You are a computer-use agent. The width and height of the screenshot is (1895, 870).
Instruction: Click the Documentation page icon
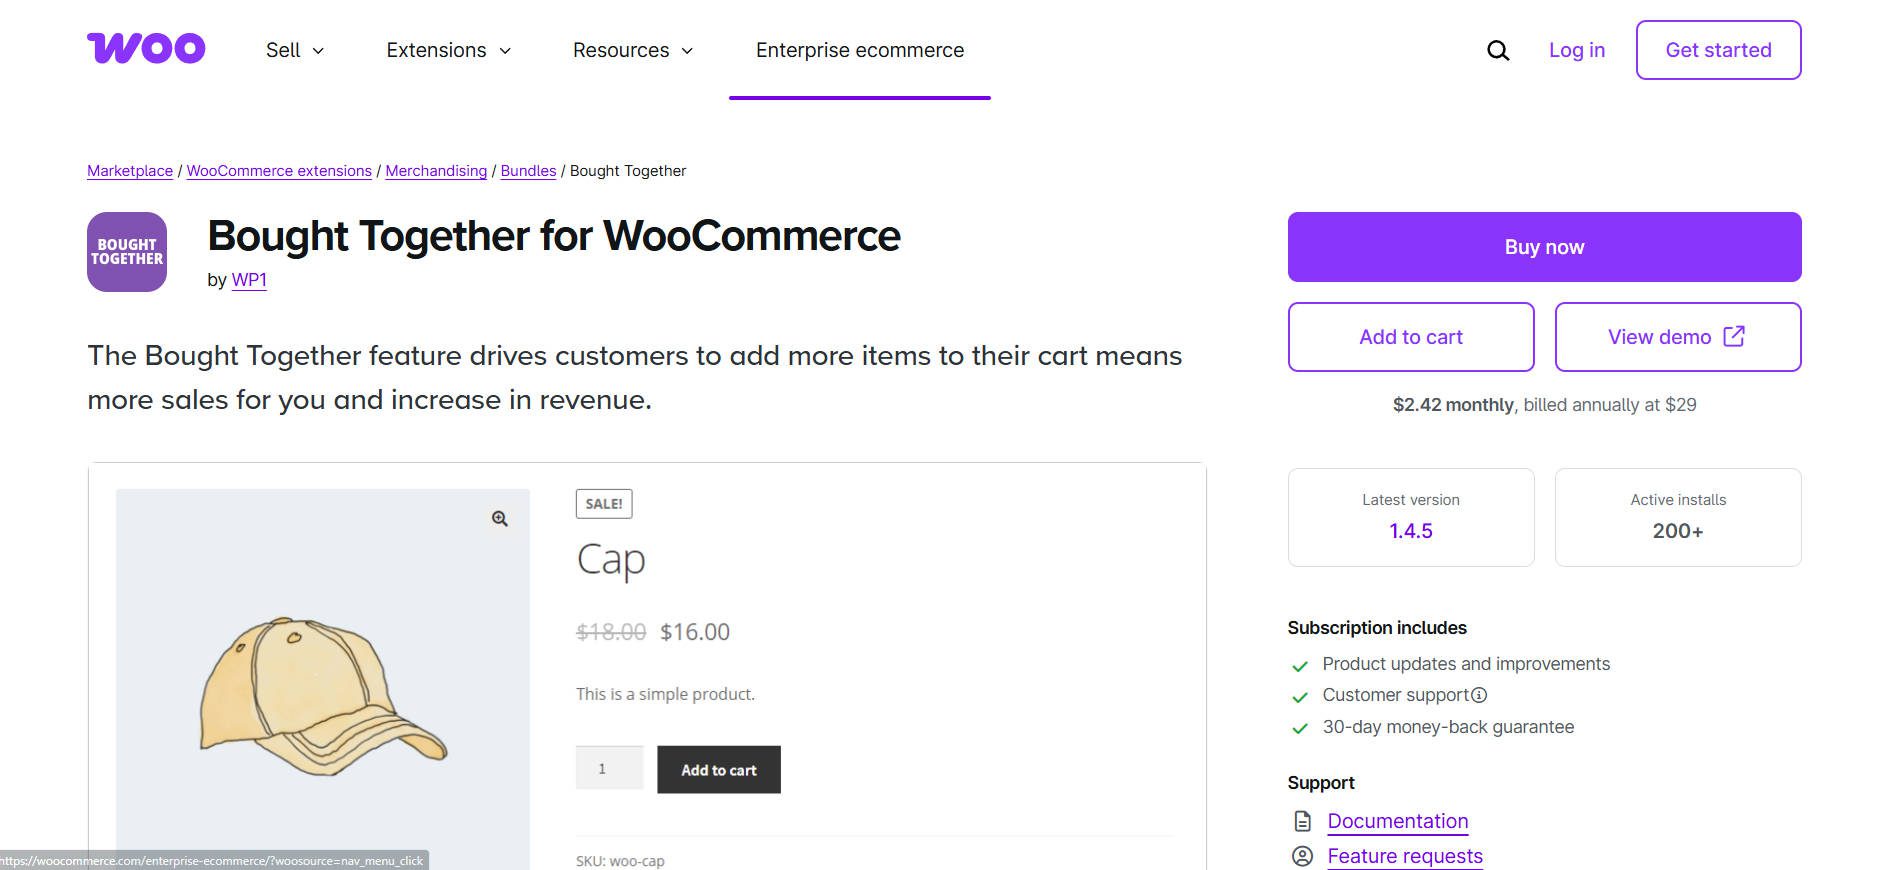1301,820
